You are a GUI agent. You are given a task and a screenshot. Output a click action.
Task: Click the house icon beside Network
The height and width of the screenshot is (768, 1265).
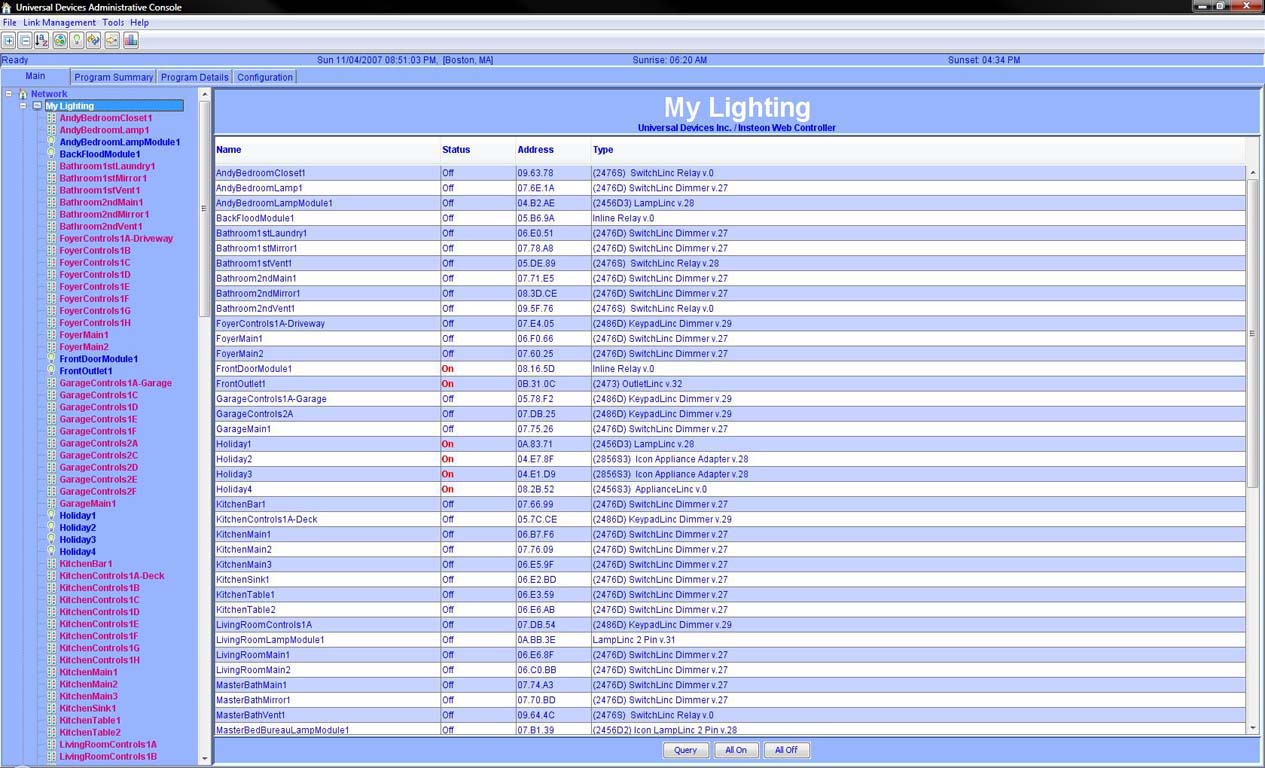pyautogui.click(x=23, y=94)
